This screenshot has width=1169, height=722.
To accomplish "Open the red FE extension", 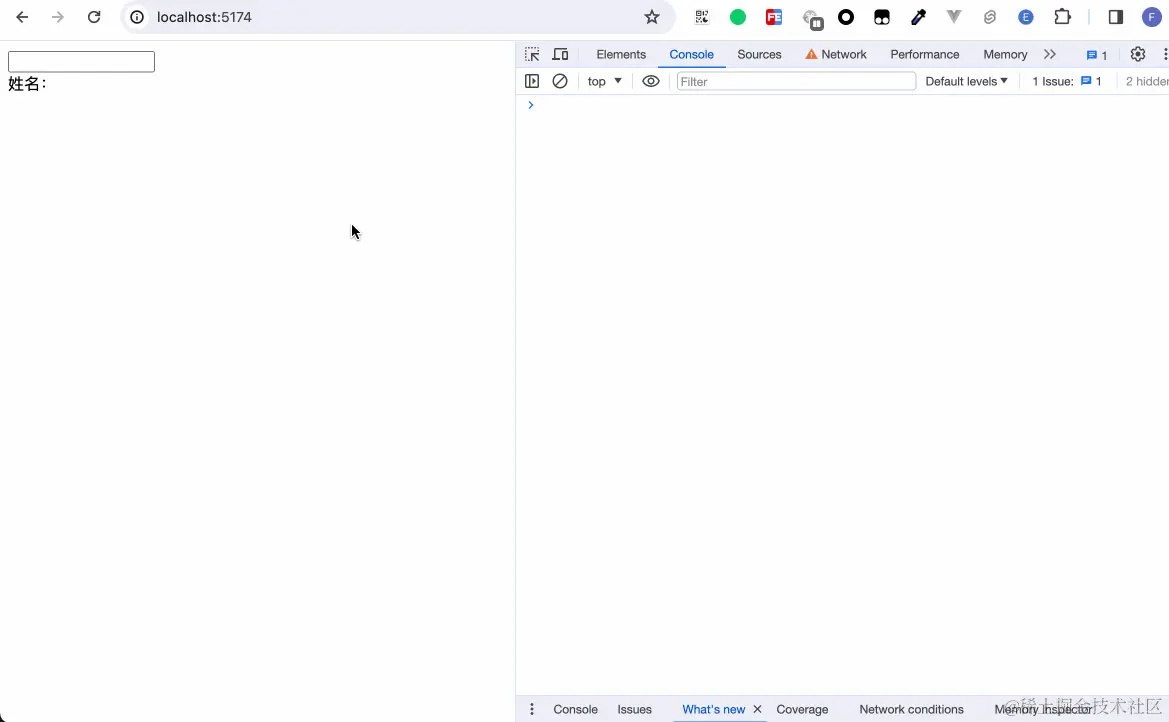I will point(774,17).
